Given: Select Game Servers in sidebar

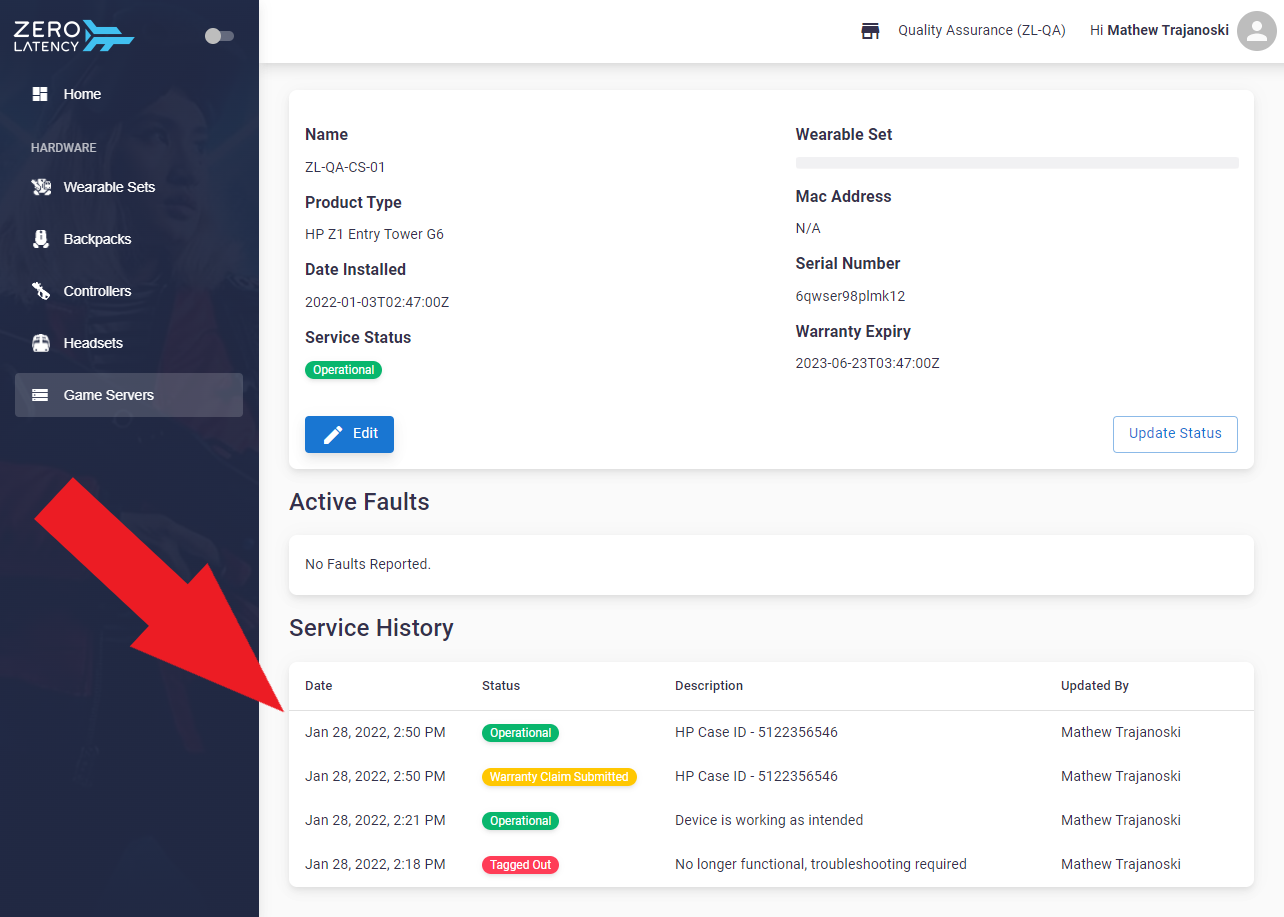Looking at the screenshot, I should point(129,395).
